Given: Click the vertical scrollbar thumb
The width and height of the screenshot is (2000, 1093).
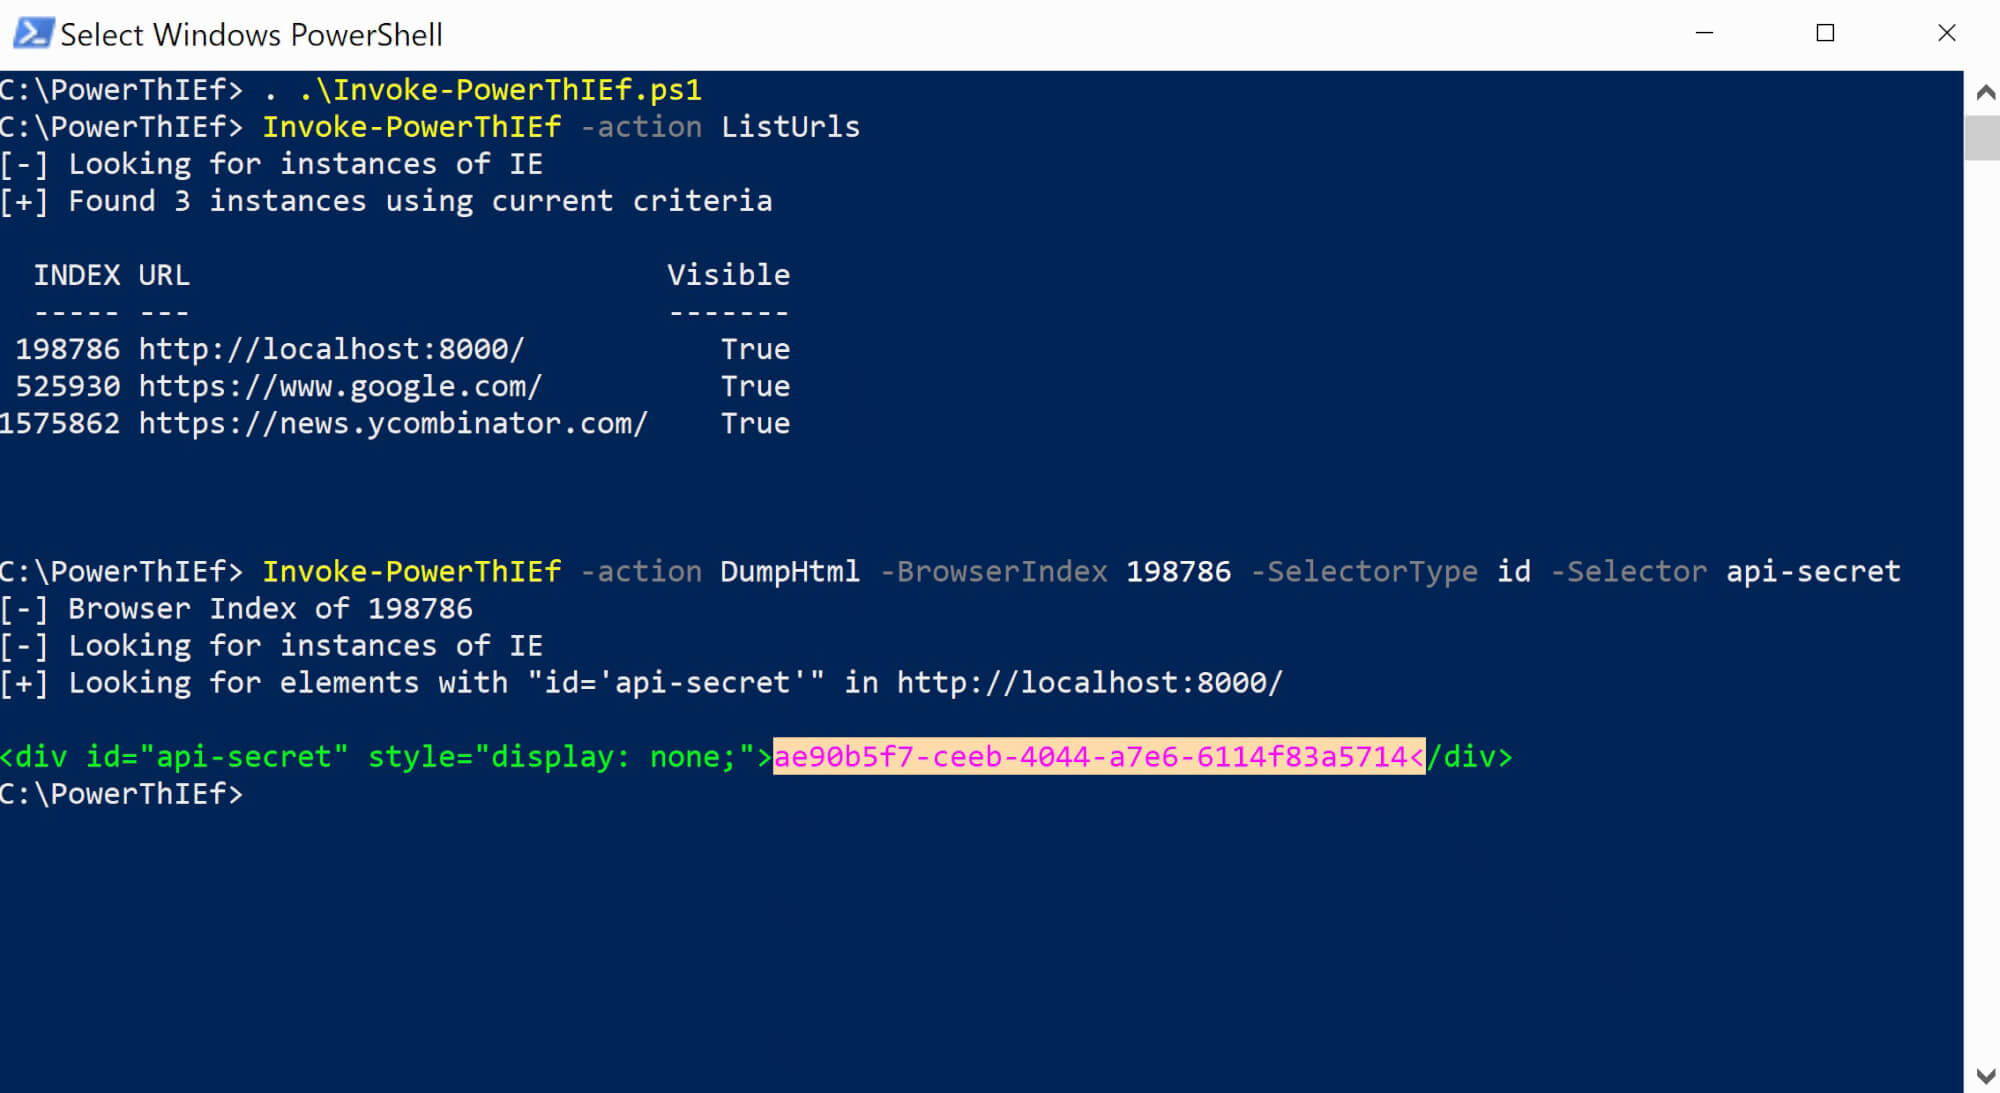Looking at the screenshot, I should tap(1984, 138).
